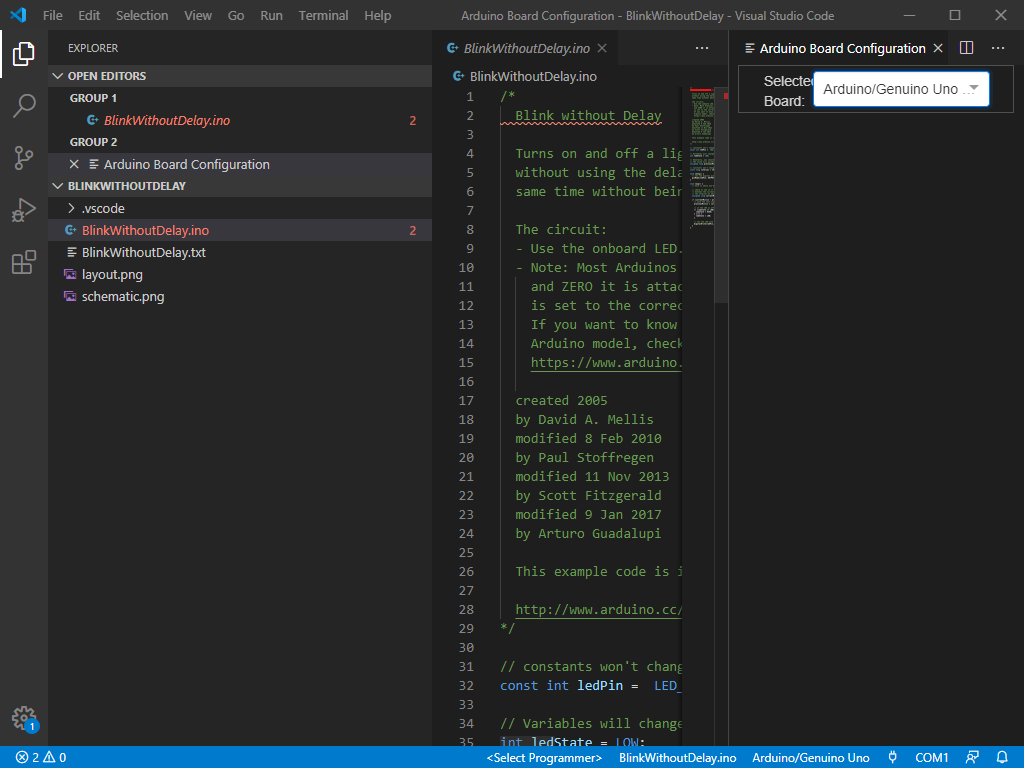Close the BlinkWithoutDelay.ino editor tab
Viewport: 1024px width, 768px height.
click(x=602, y=48)
